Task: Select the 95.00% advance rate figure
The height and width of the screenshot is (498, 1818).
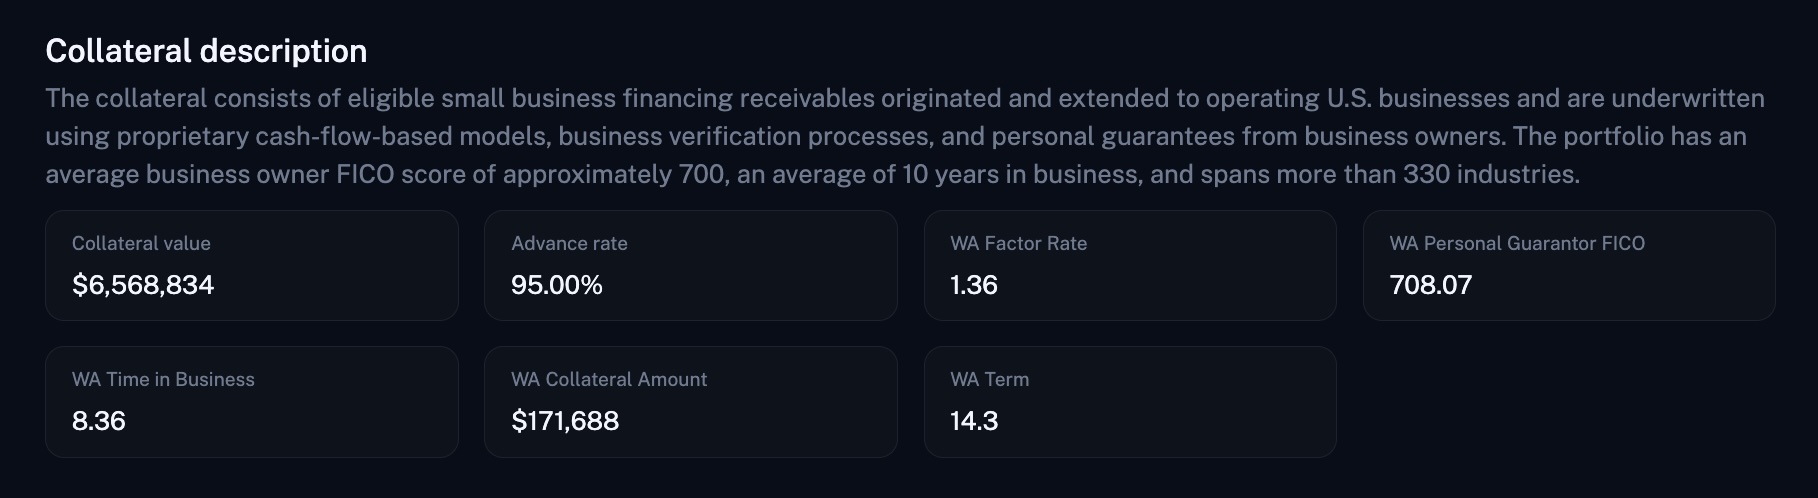Action: (557, 285)
